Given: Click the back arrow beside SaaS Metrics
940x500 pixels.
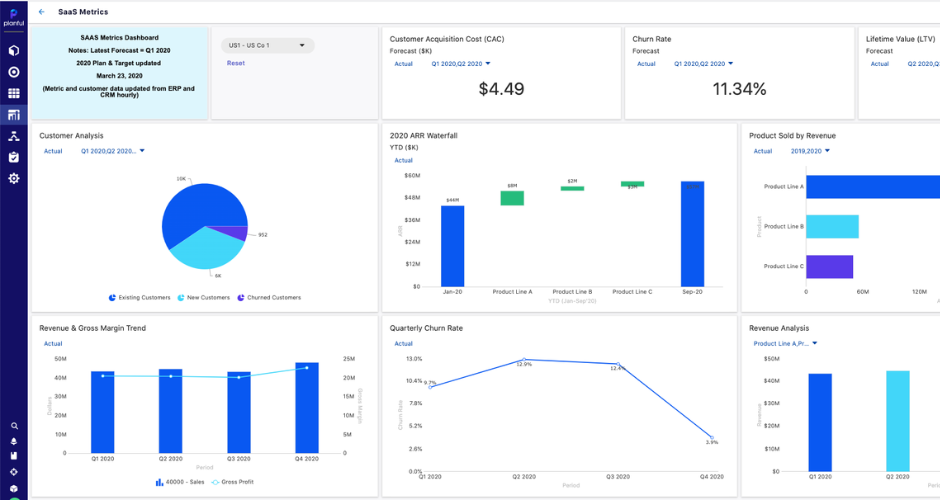Looking at the screenshot, I should [x=42, y=12].
